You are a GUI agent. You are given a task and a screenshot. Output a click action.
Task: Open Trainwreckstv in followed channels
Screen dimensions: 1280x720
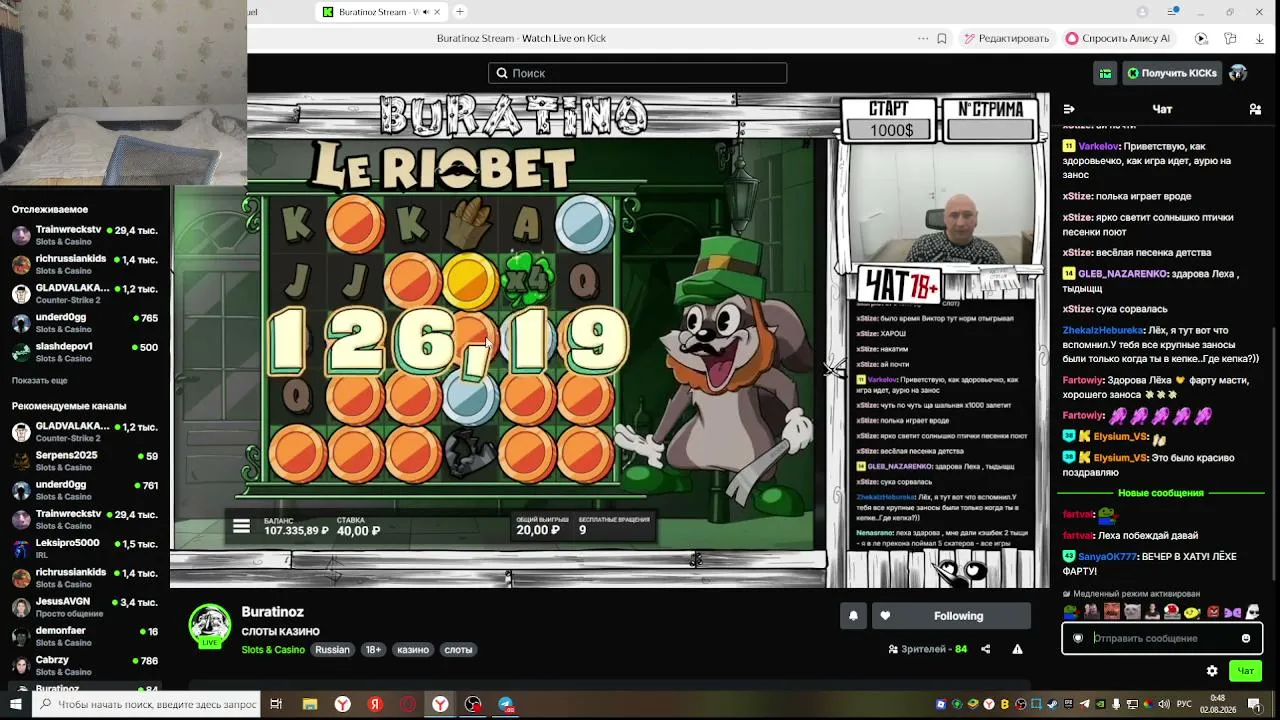[85, 235]
